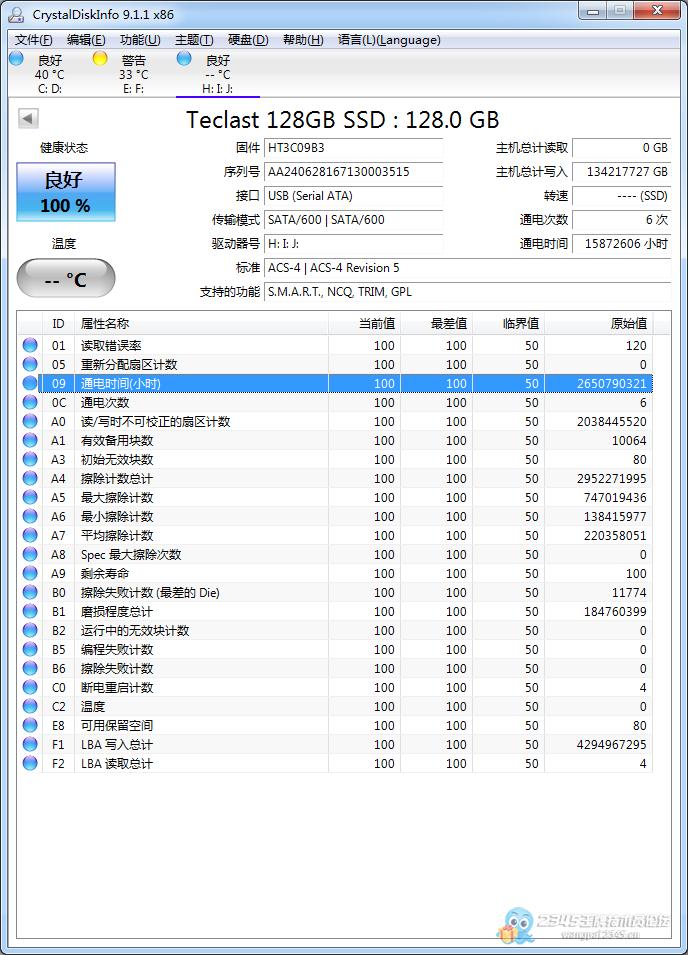Click status orb of row B2
Screen dimensions: 688x955
[x=30, y=630]
